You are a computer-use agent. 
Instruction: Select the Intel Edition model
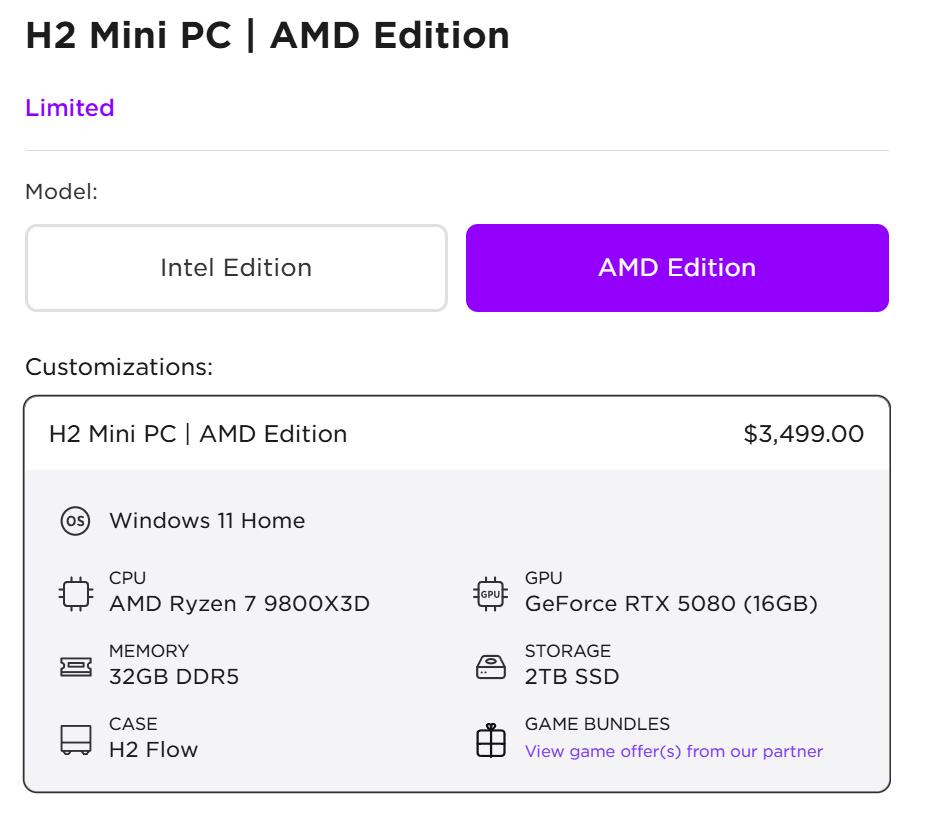pyautogui.click(x=236, y=268)
